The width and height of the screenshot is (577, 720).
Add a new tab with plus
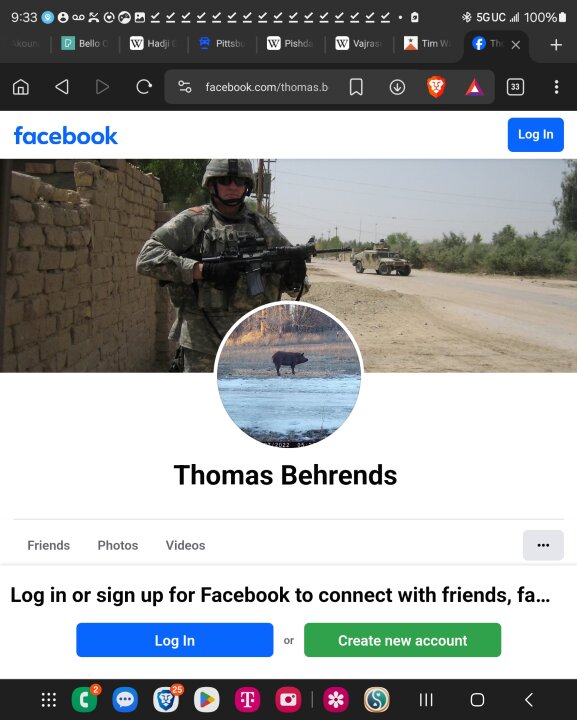(556, 45)
